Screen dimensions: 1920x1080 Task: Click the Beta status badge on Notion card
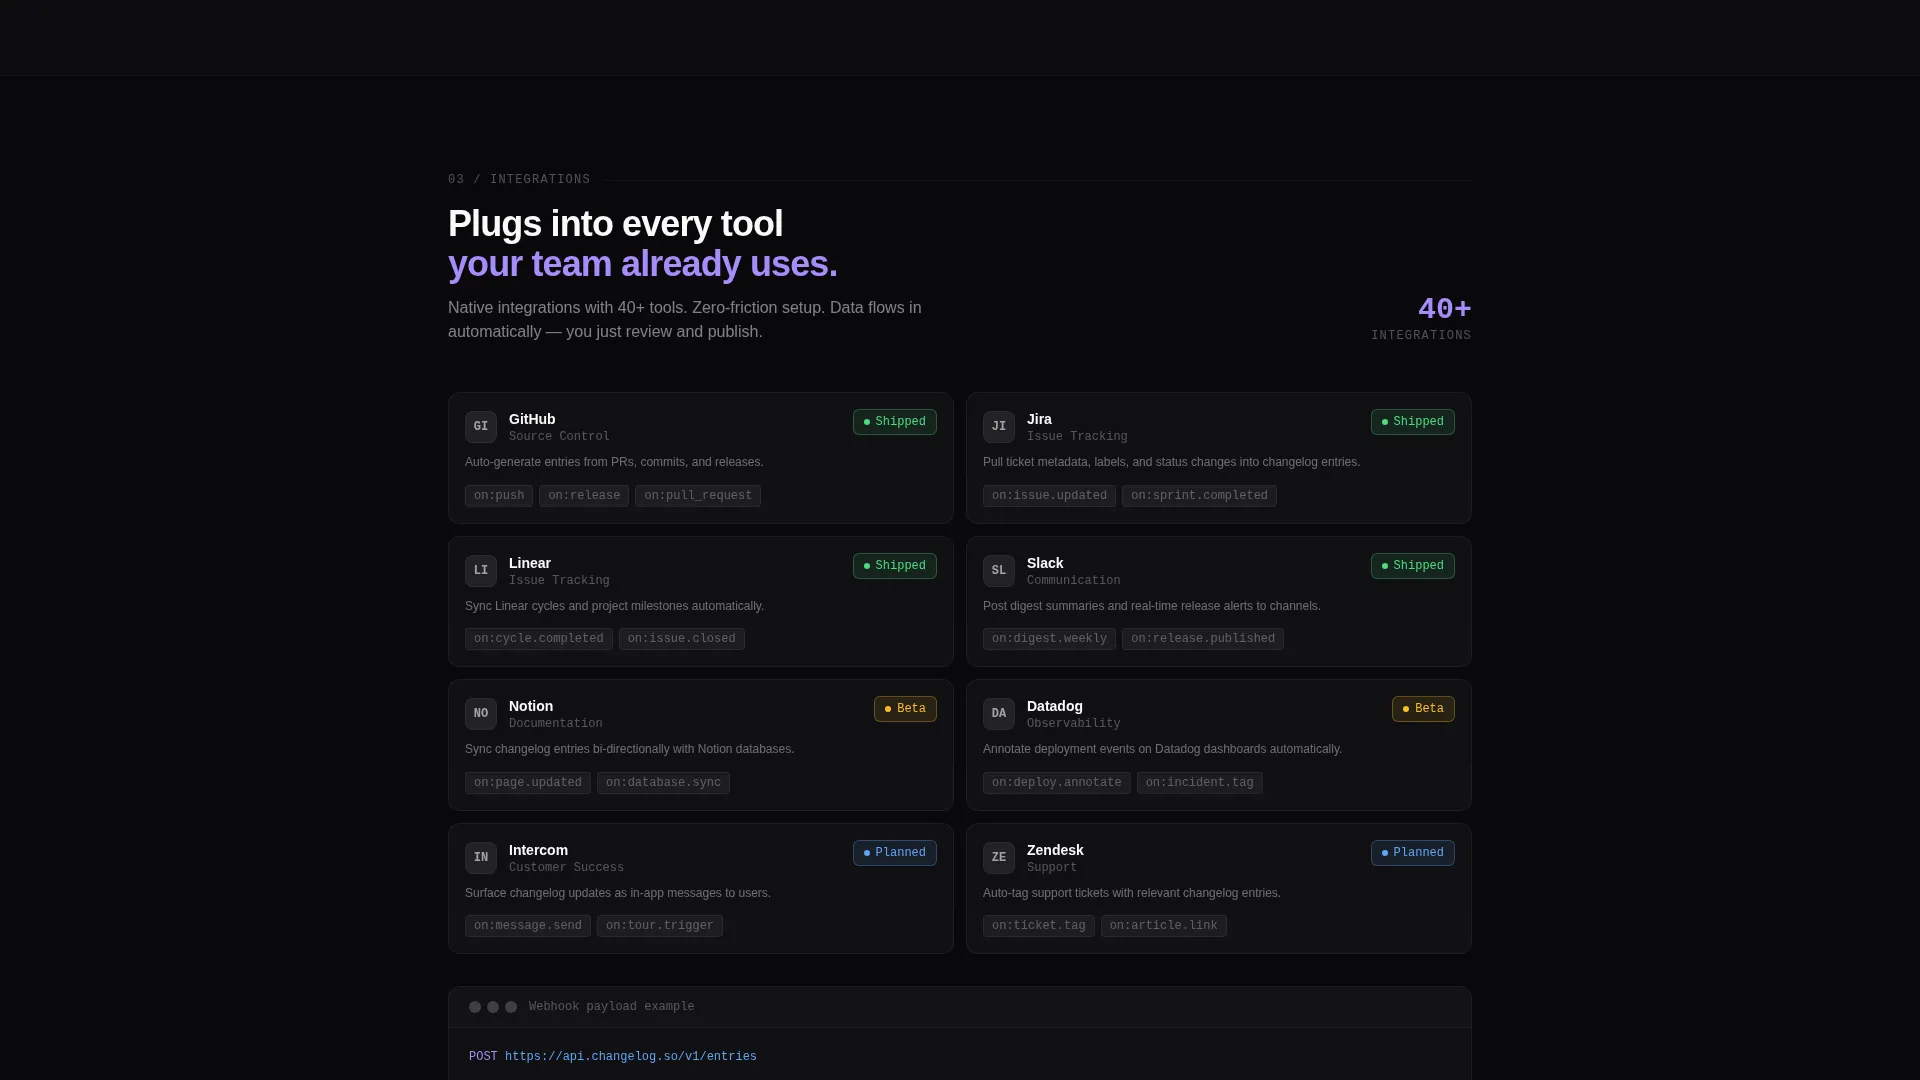[905, 709]
